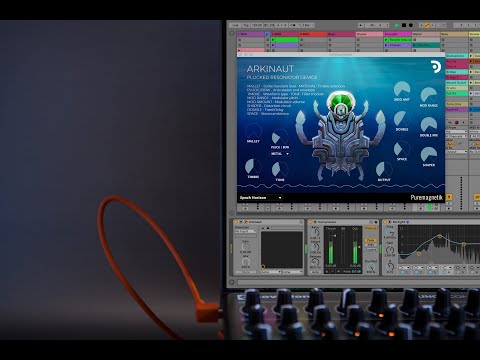Click the Arkinaut device Mix knob
The height and width of the screenshot is (360, 480).
[246, 262]
